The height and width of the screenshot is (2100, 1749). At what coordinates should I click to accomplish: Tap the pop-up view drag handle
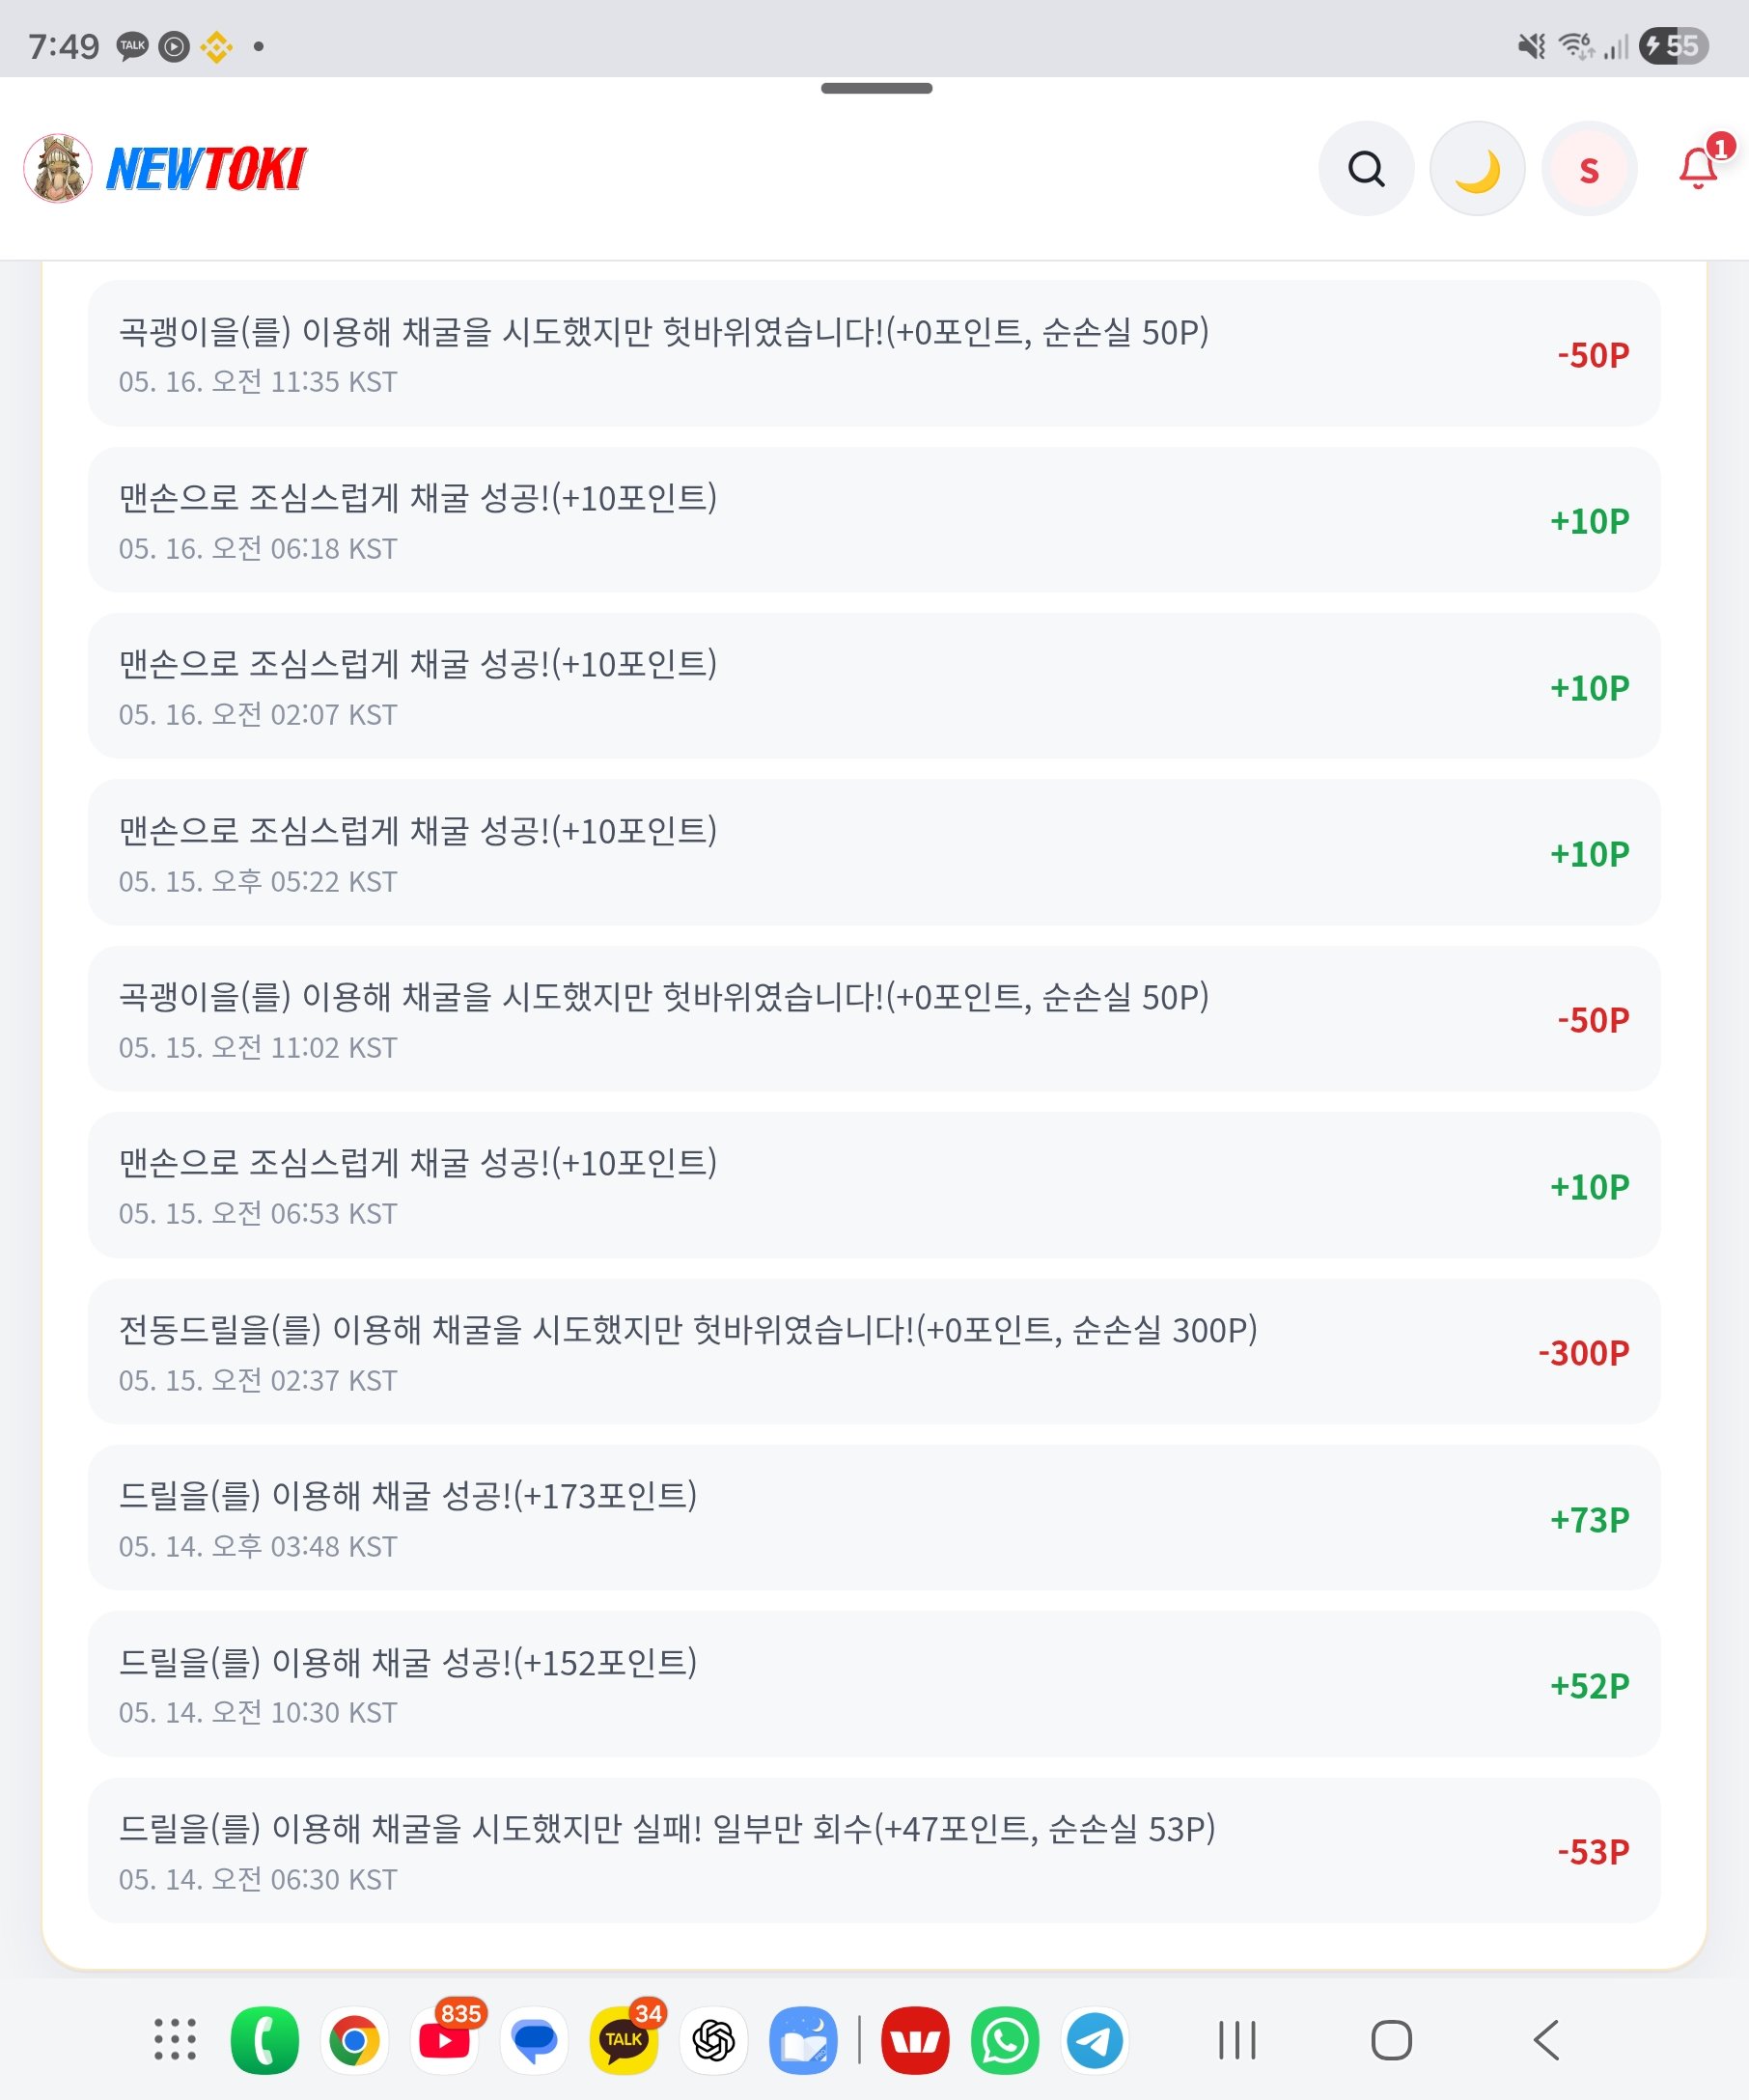876,88
